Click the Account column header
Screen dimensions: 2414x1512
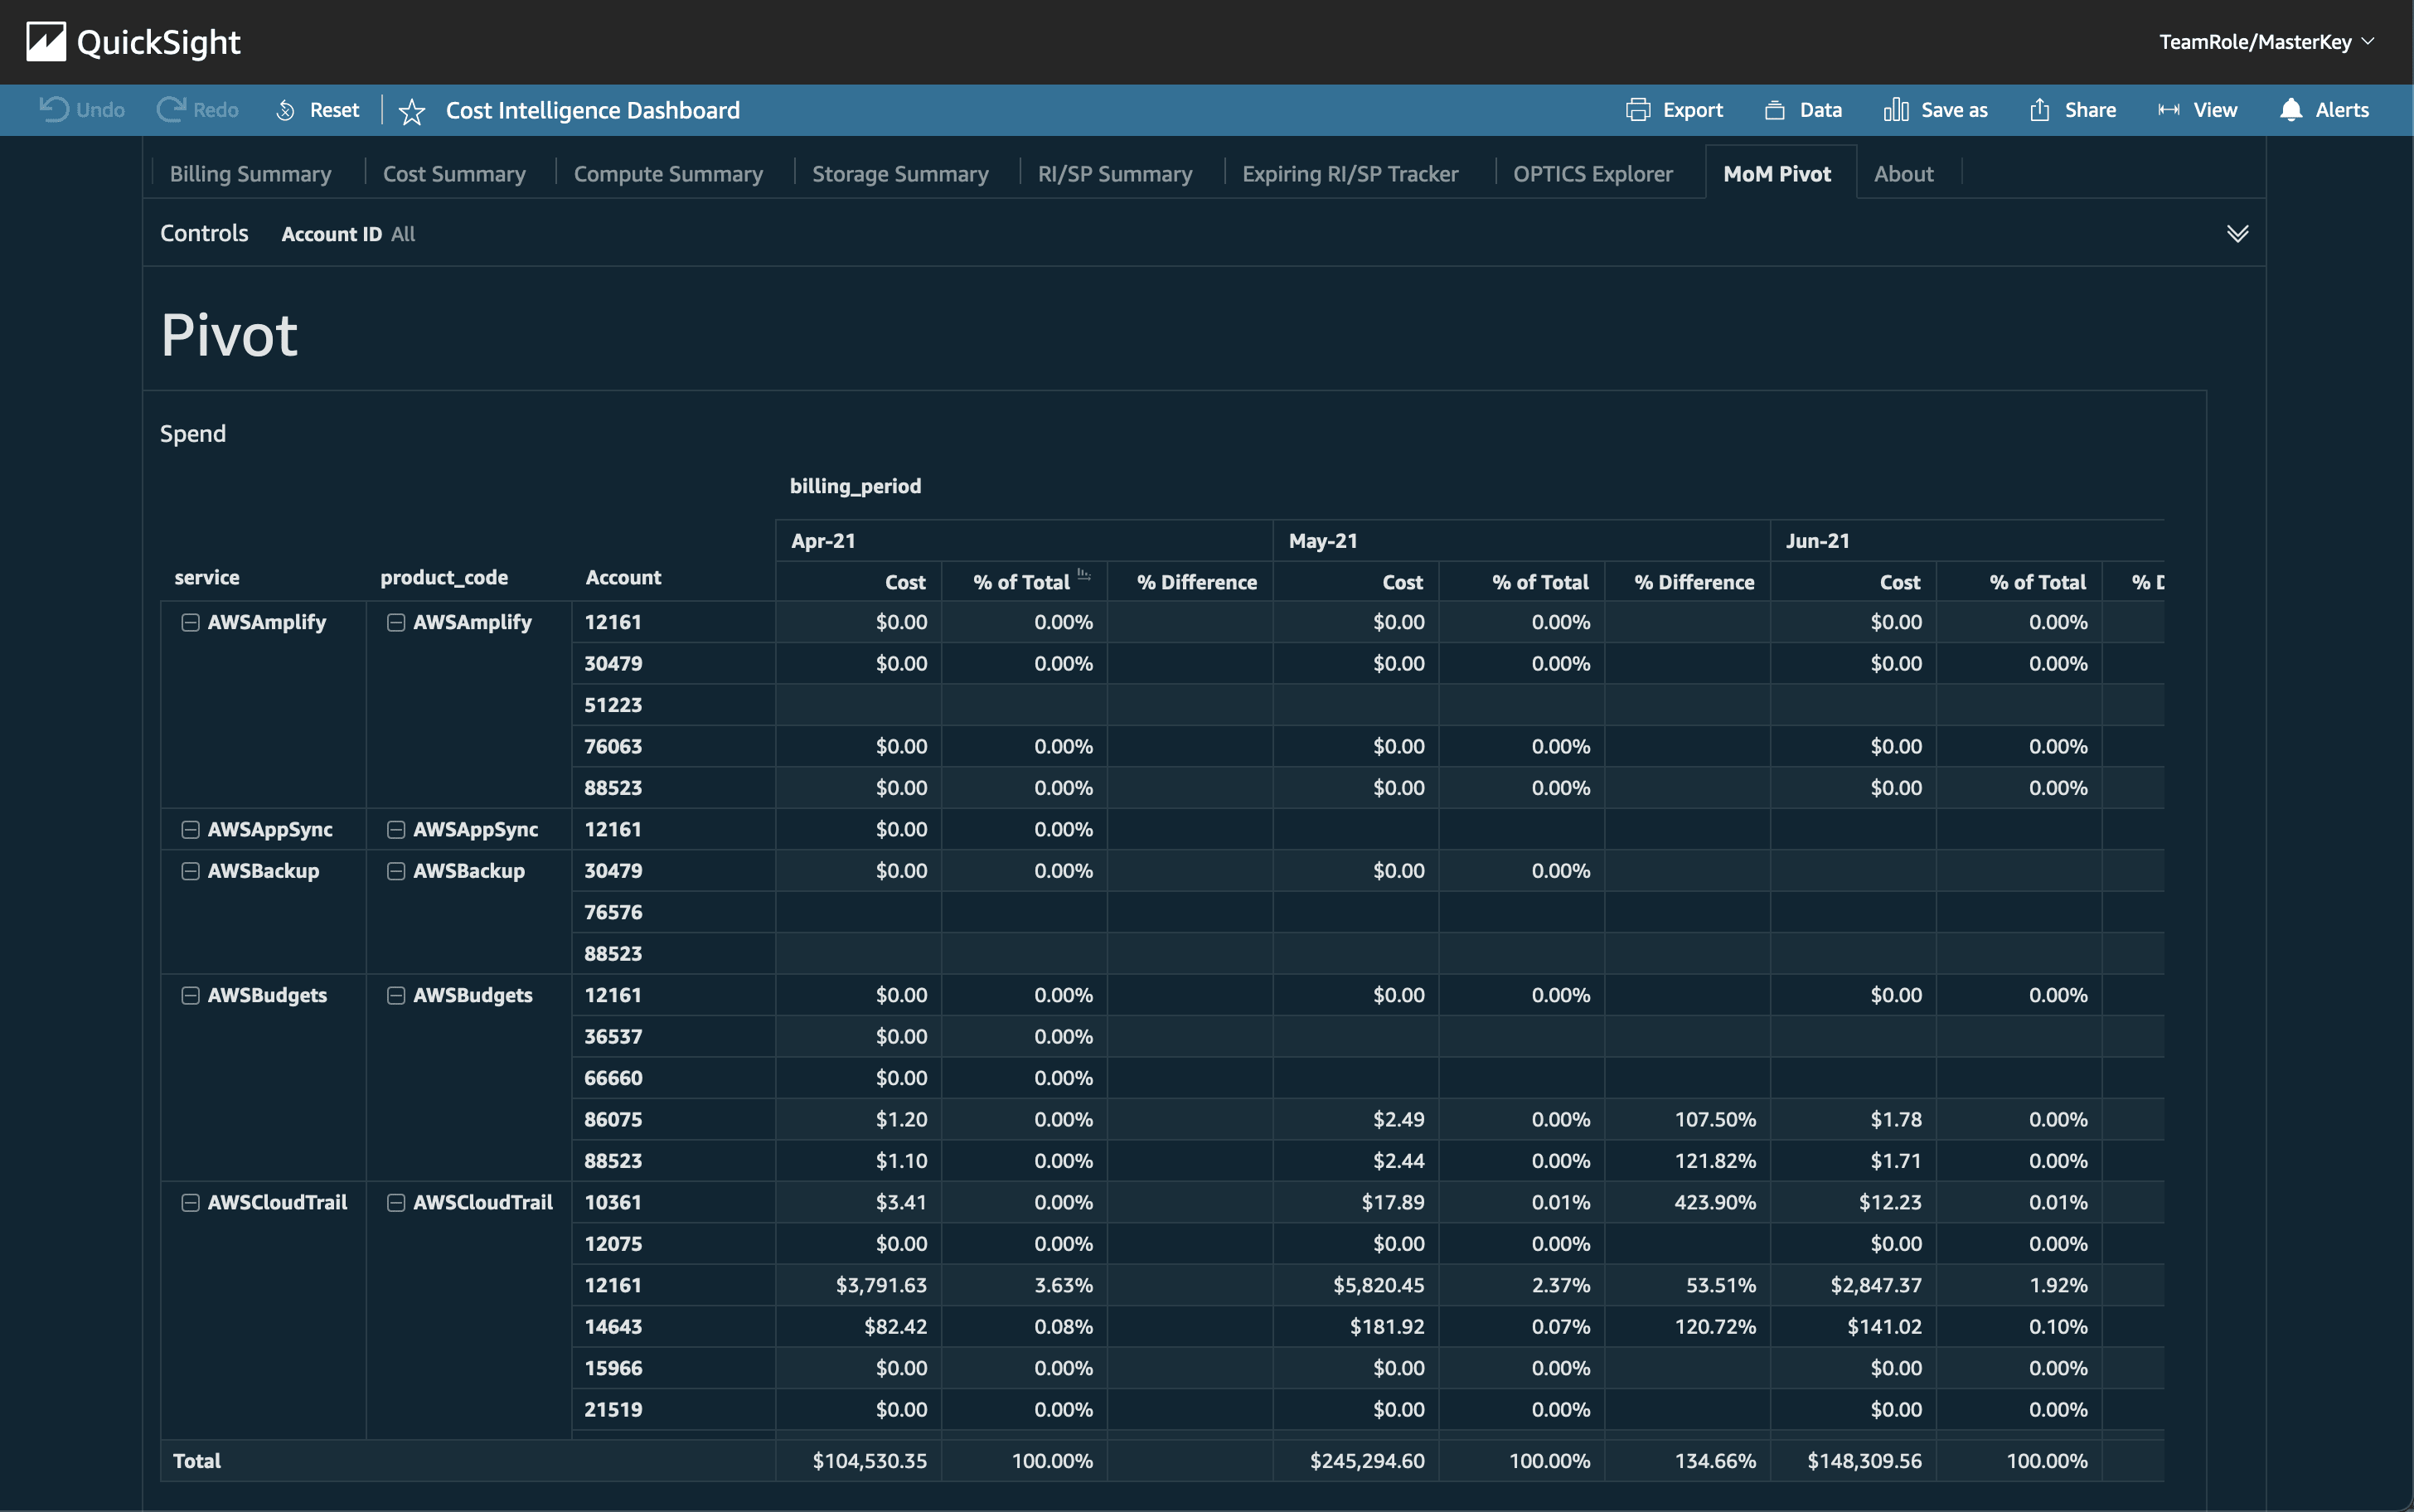(x=623, y=577)
